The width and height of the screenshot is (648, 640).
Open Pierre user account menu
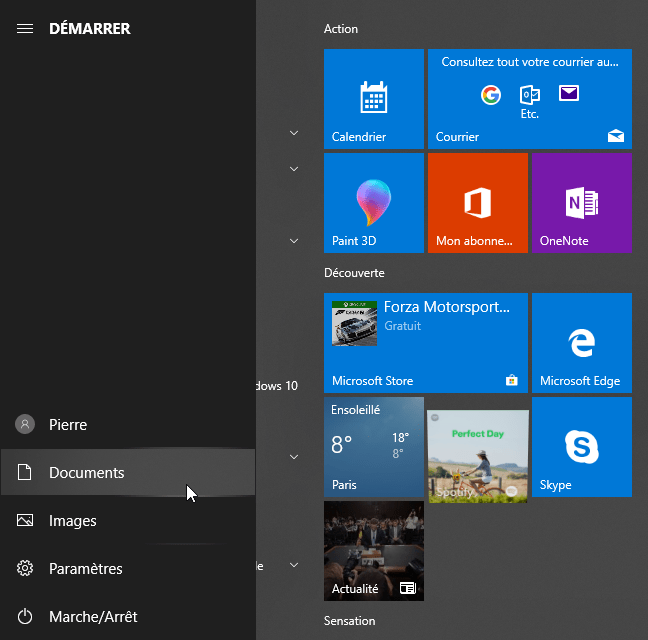tap(128, 424)
